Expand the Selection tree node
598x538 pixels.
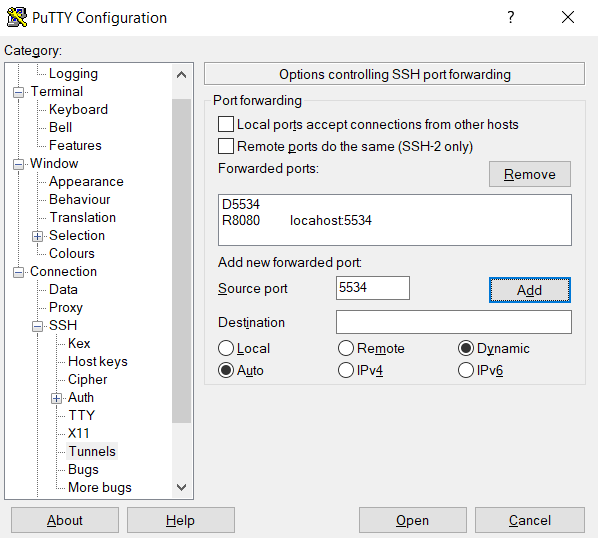37,236
